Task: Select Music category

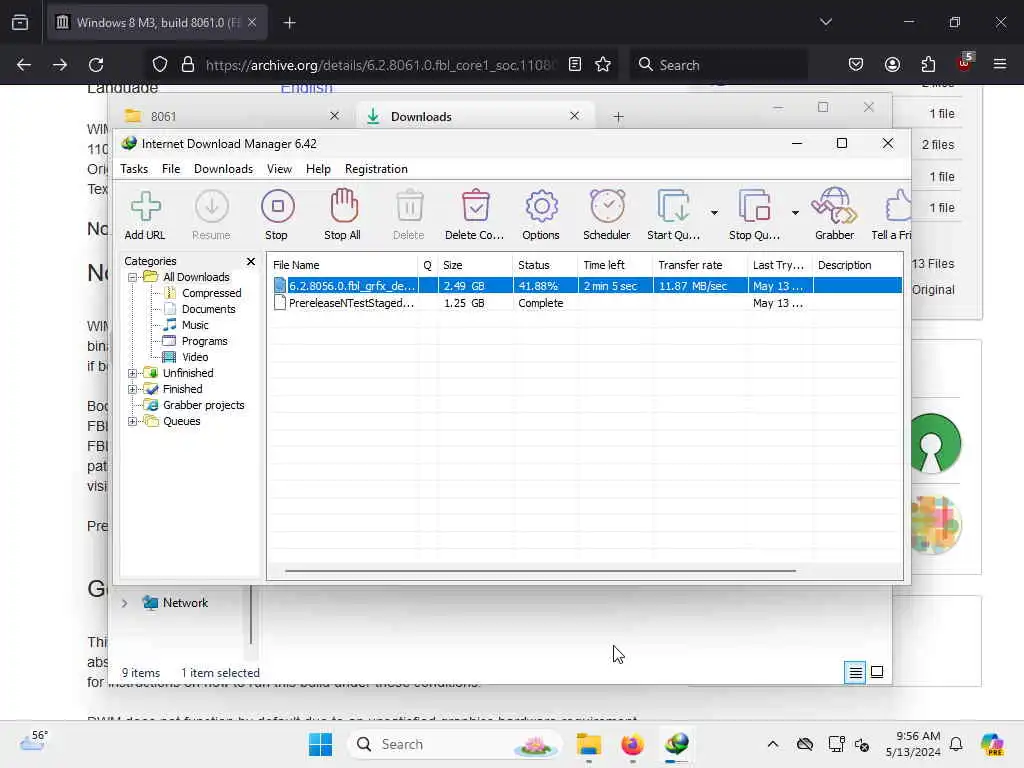Action: click(195, 325)
